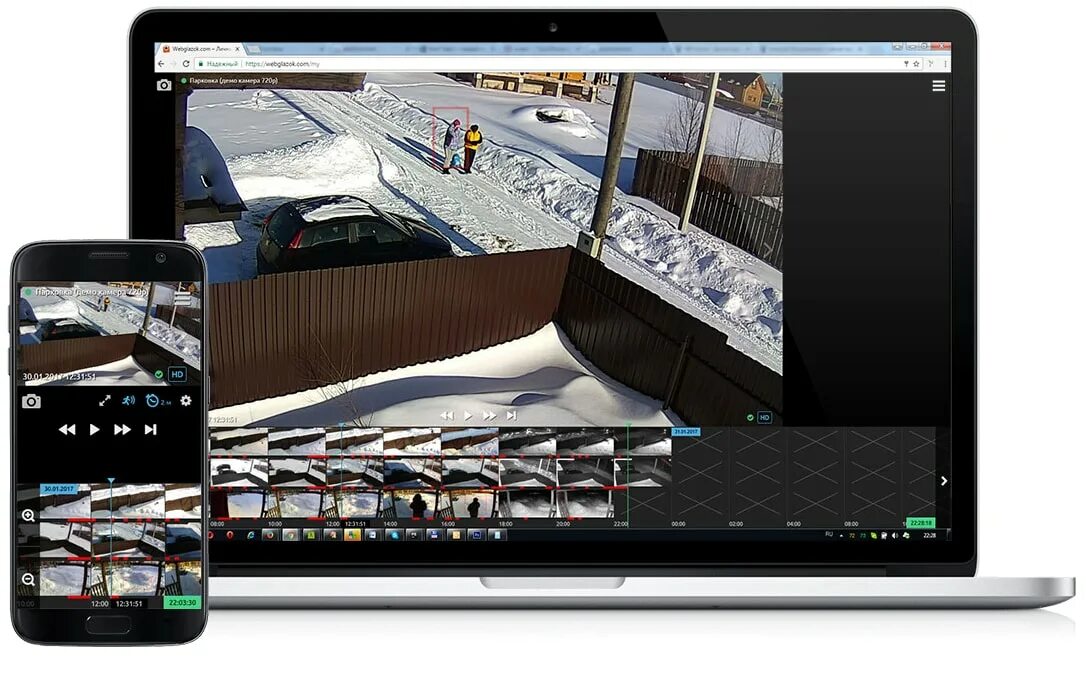This screenshot has width=1086, height=674.
Task: Click the 12:31:51 playhead time on the laptop timeline
Action: coord(355,524)
